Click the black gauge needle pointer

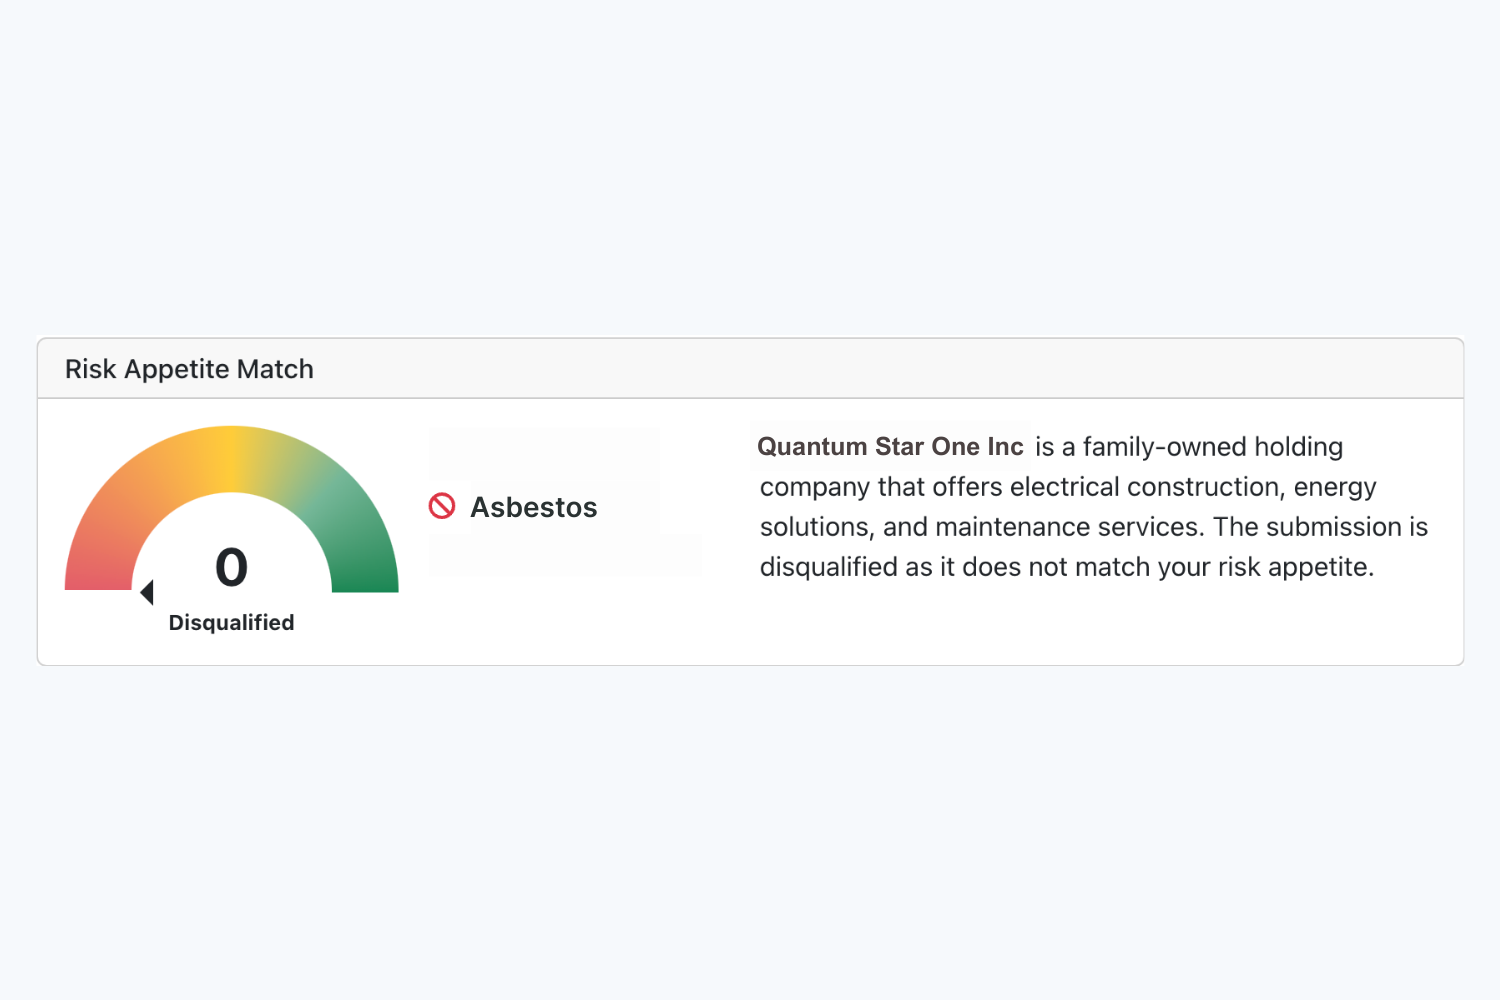click(x=147, y=592)
